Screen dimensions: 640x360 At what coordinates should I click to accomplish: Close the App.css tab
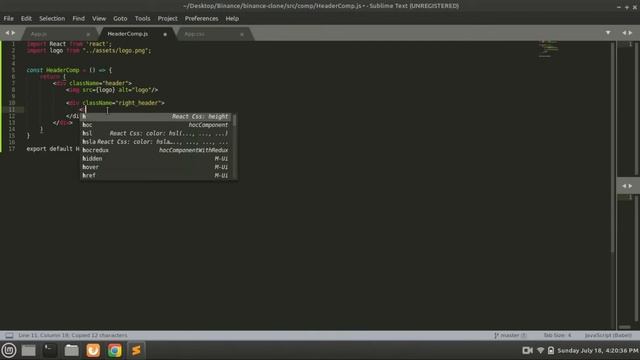(x=242, y=34)
